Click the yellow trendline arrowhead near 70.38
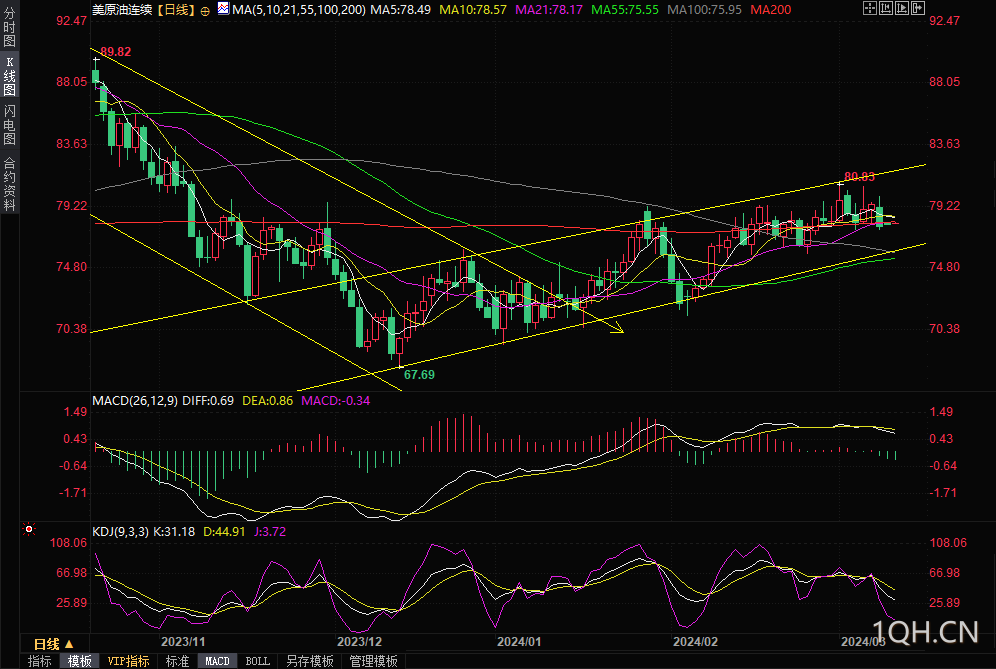996x669 pixels. click(618, 328)
